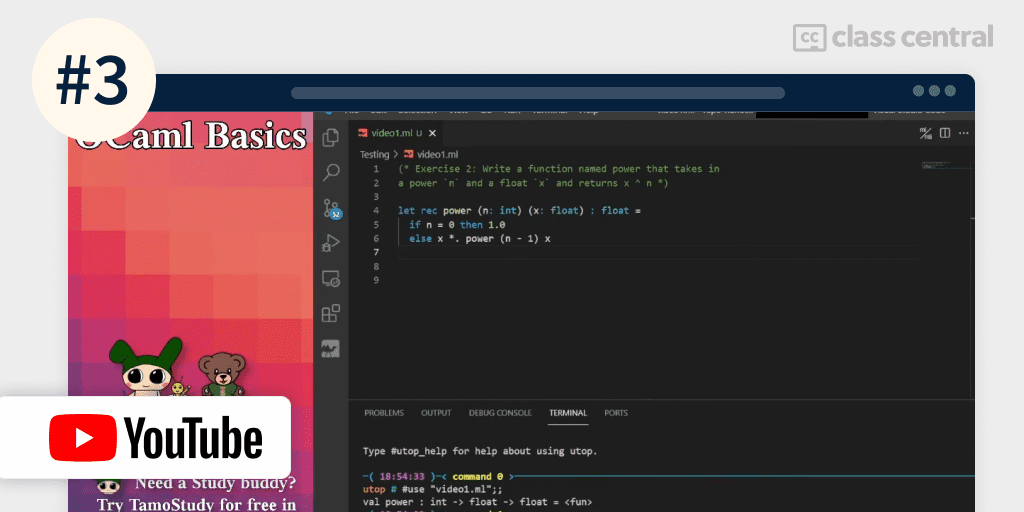
Task: Click the YouTube logo badge
Action: coord(145,438)
